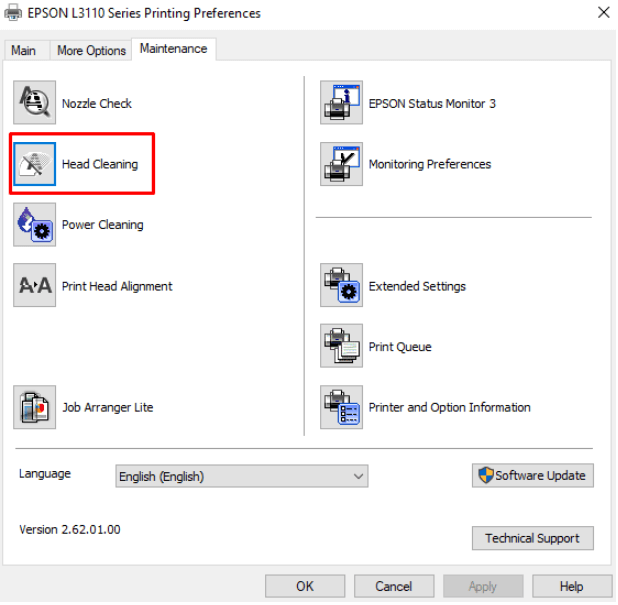Open Monitoring Preferences icon
Viewport: 618px width, 605px height.
click(x=341, y=164)
